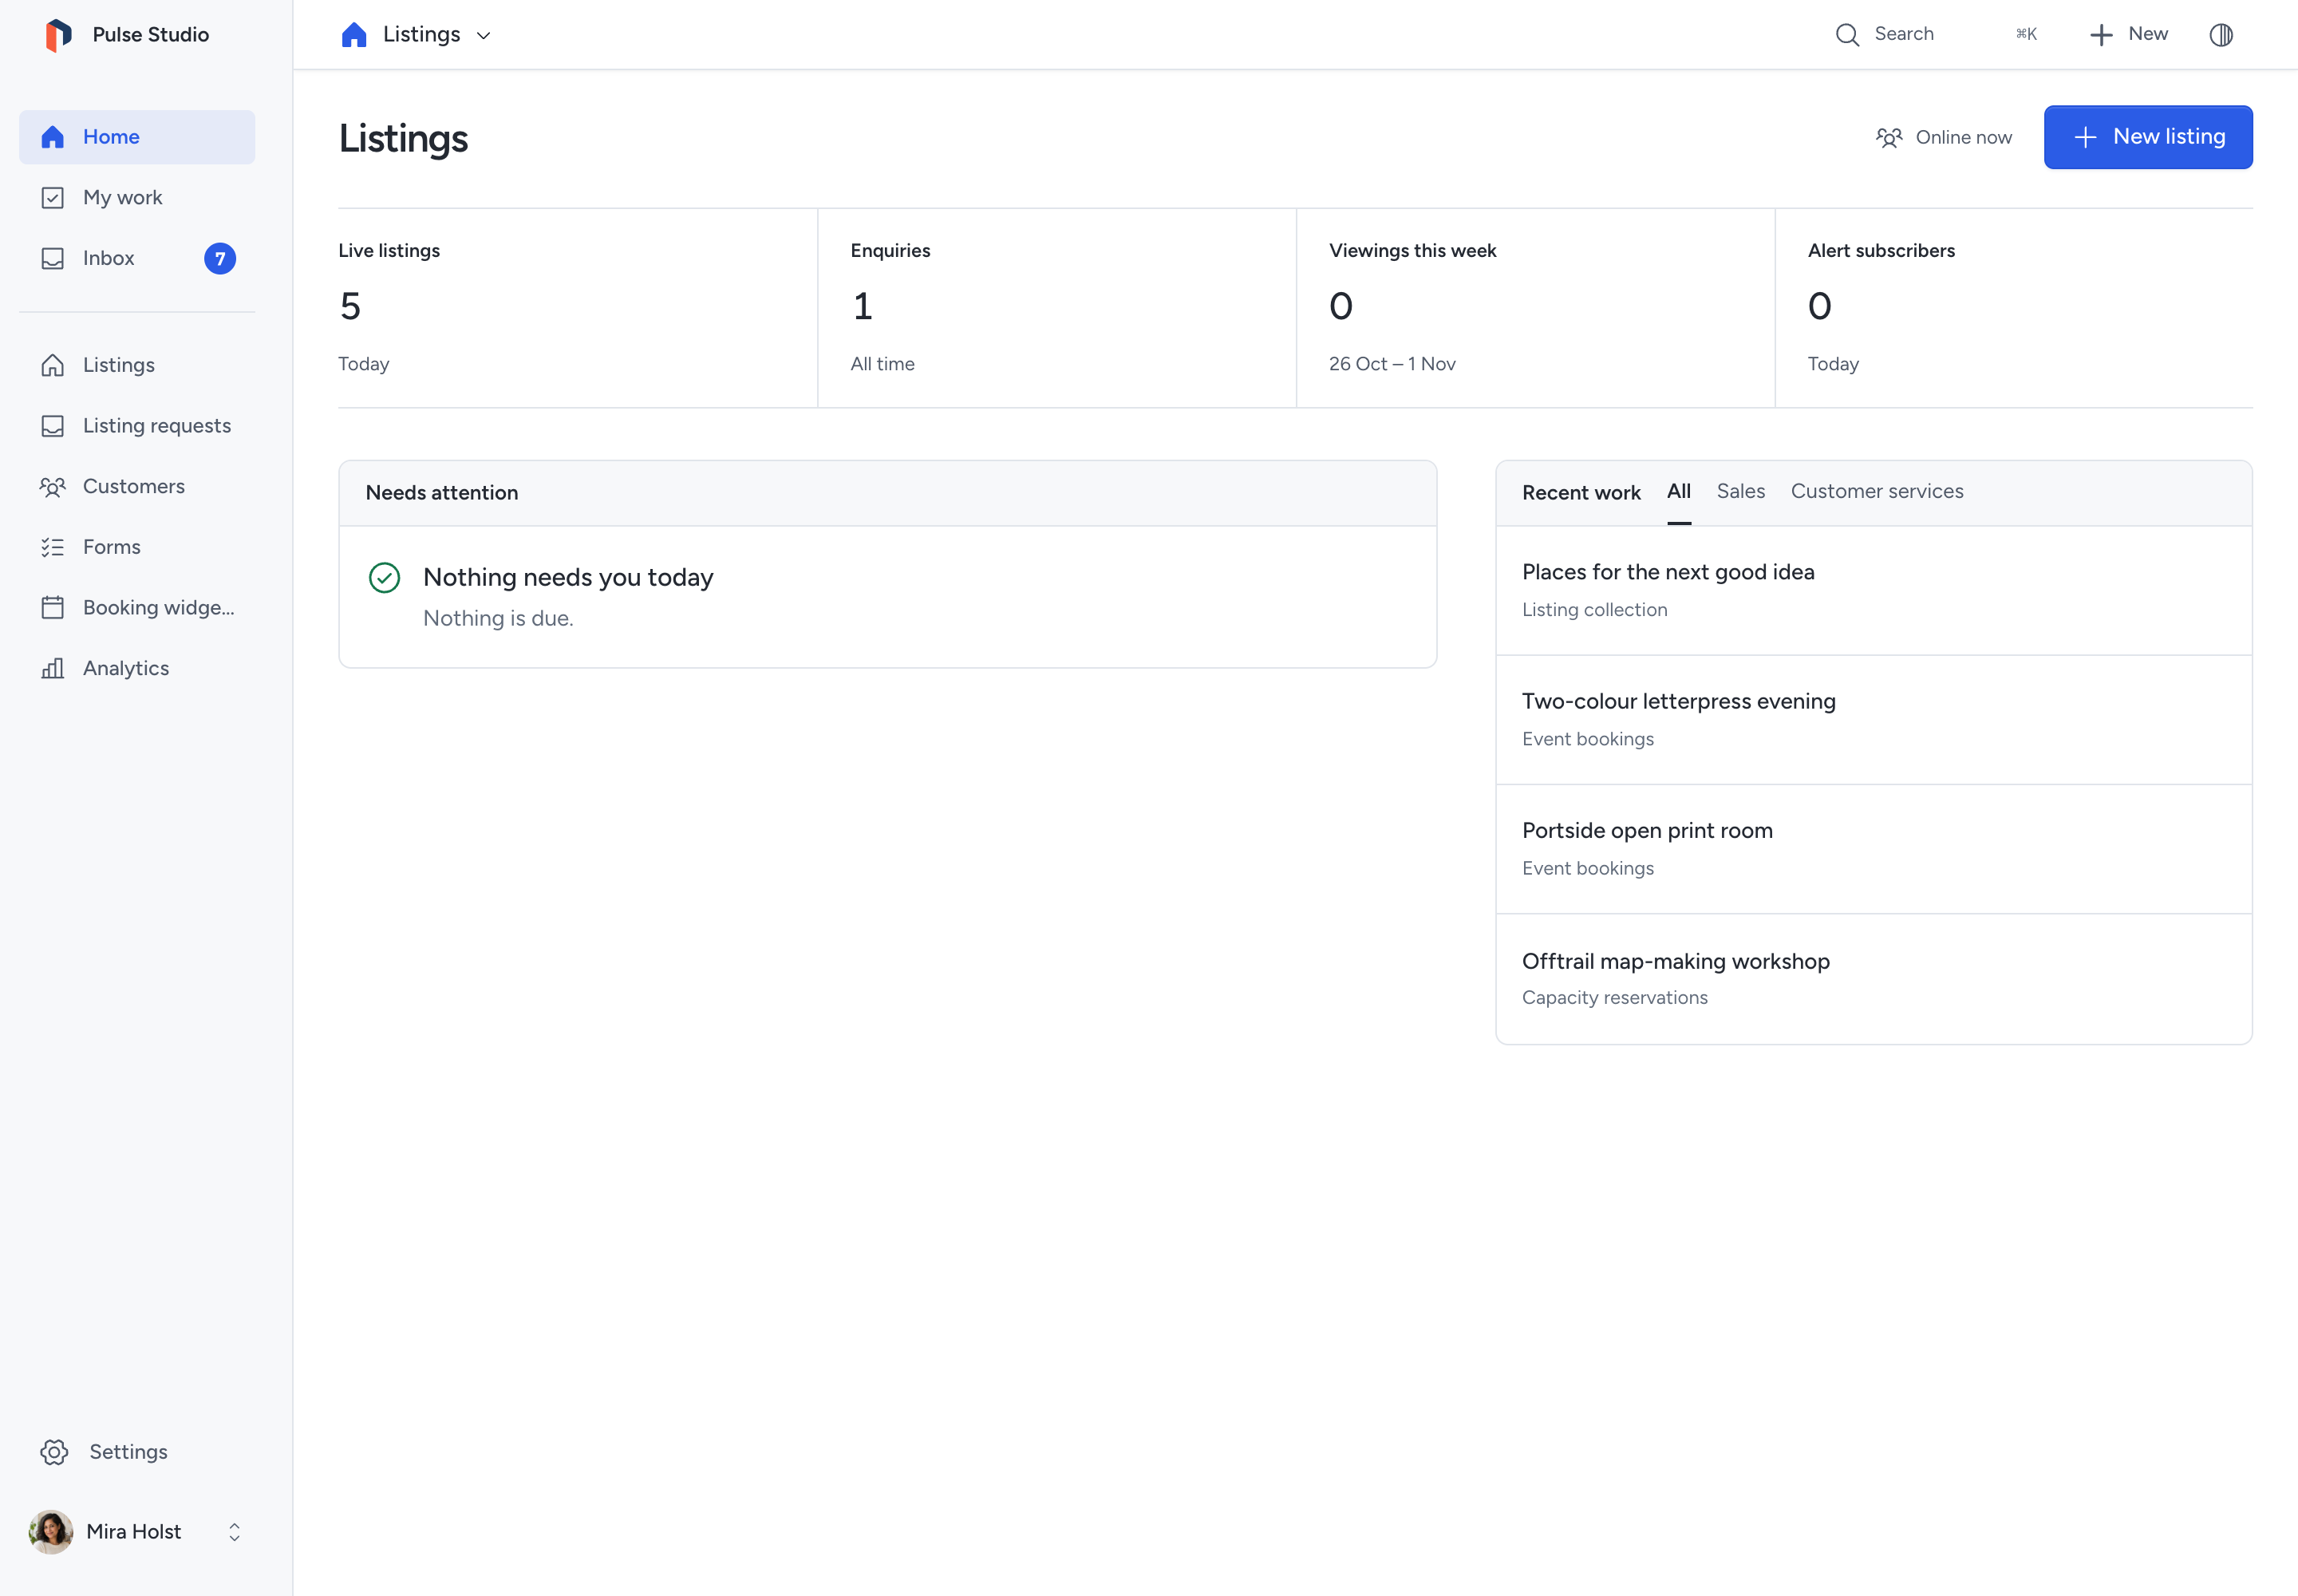
Task: Open the Inbox tray icon
Action: tap(53, 258)
